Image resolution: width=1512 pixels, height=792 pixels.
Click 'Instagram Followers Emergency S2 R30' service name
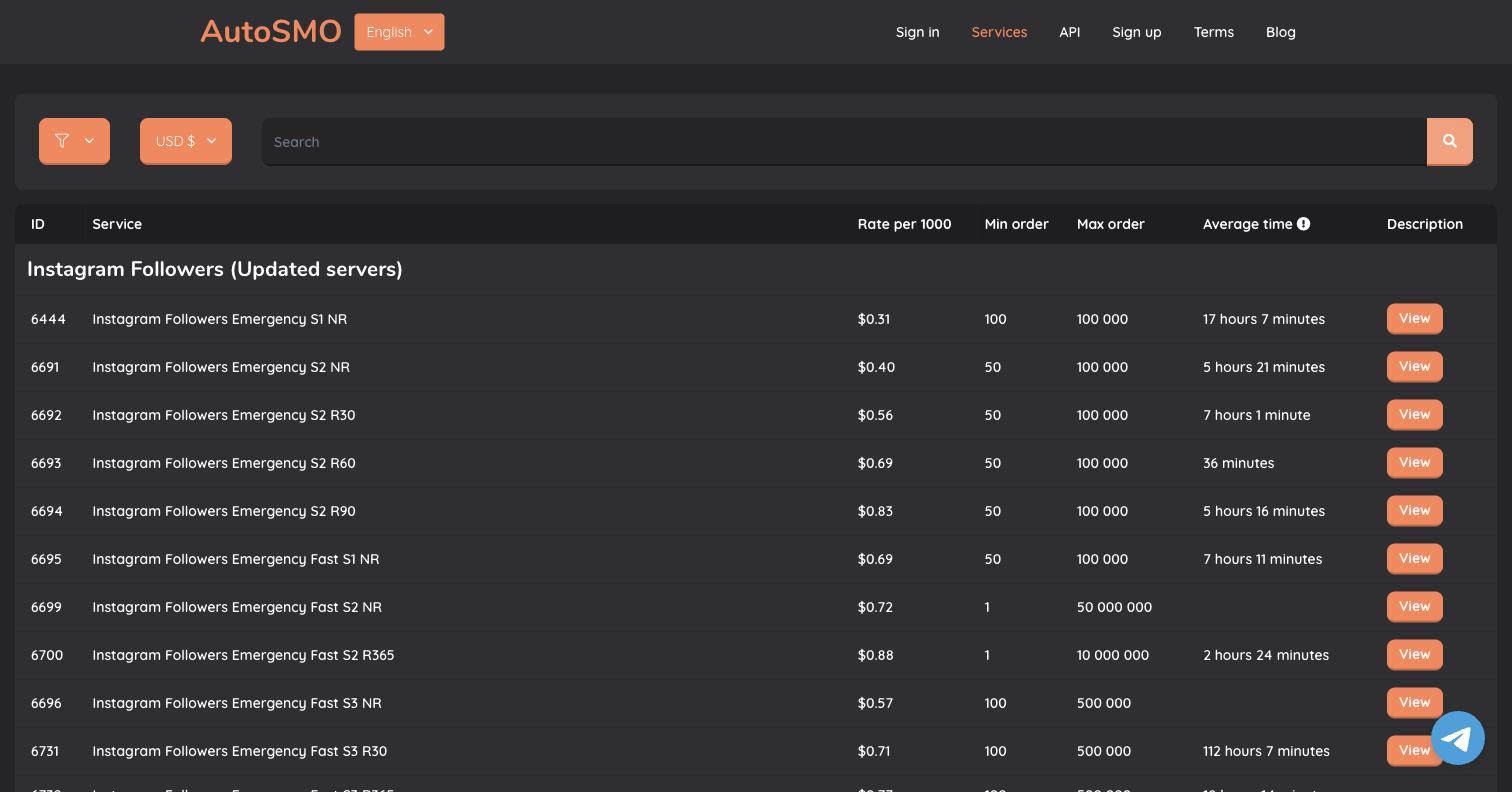224,415
